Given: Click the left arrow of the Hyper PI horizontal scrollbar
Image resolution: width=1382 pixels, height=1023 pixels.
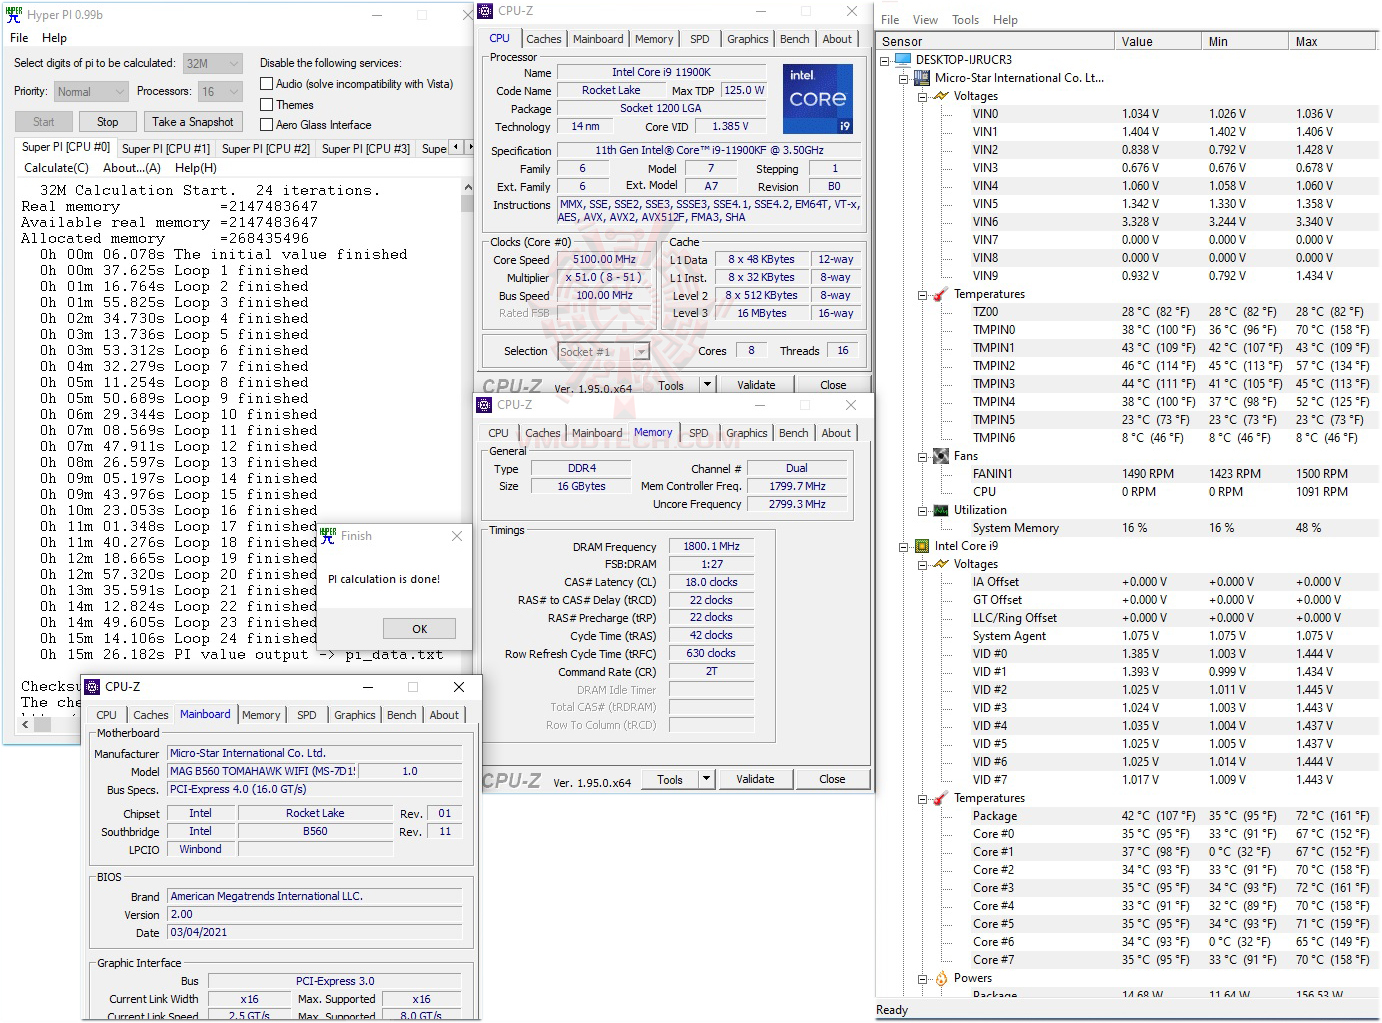Looking at the screenshot, I should 25,725.
